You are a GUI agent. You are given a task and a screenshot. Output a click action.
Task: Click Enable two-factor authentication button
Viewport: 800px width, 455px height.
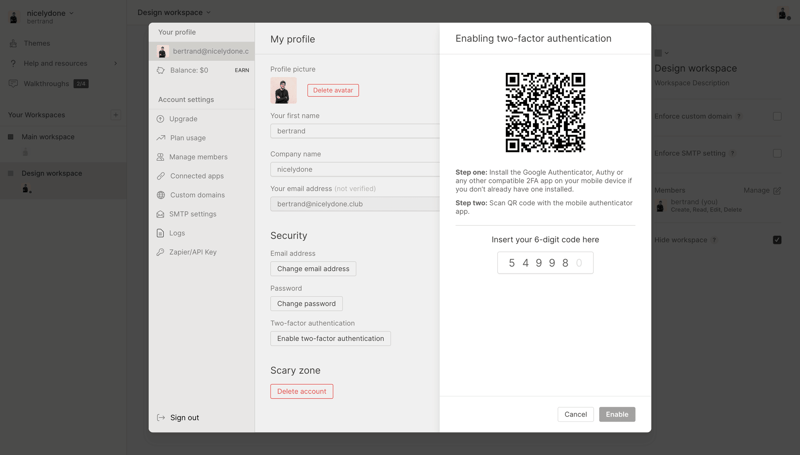(331, 339)
